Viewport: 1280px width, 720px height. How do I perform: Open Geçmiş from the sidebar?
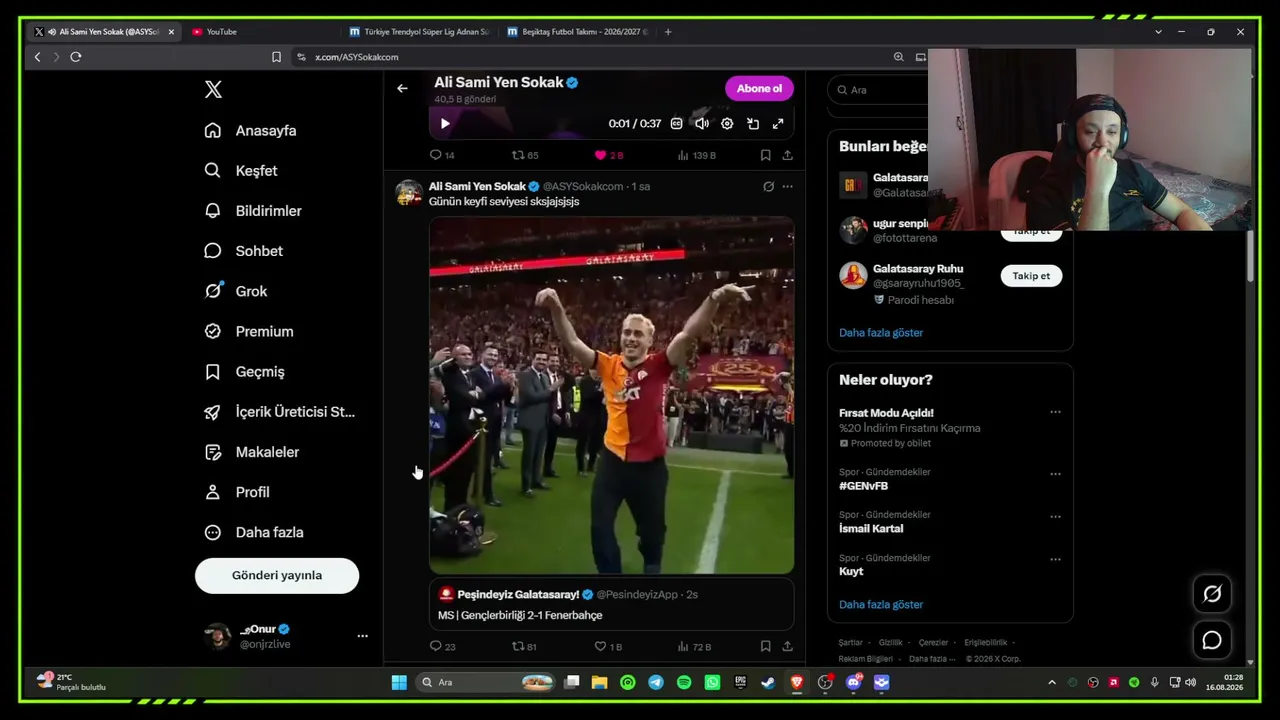[x=245, y=371]
